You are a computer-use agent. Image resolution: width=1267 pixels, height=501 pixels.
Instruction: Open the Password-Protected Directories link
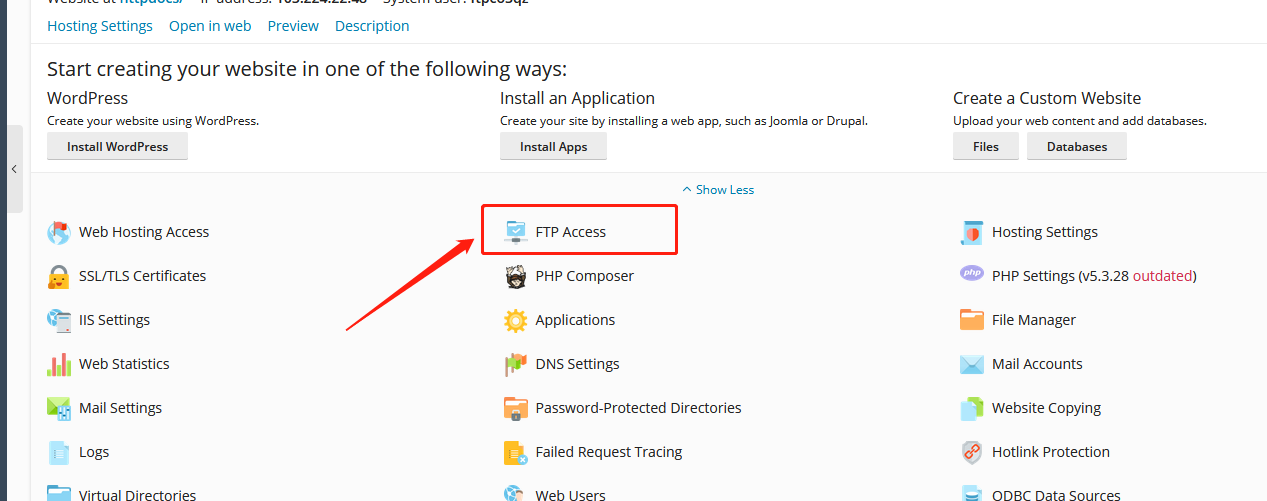[x=638, y=408]
